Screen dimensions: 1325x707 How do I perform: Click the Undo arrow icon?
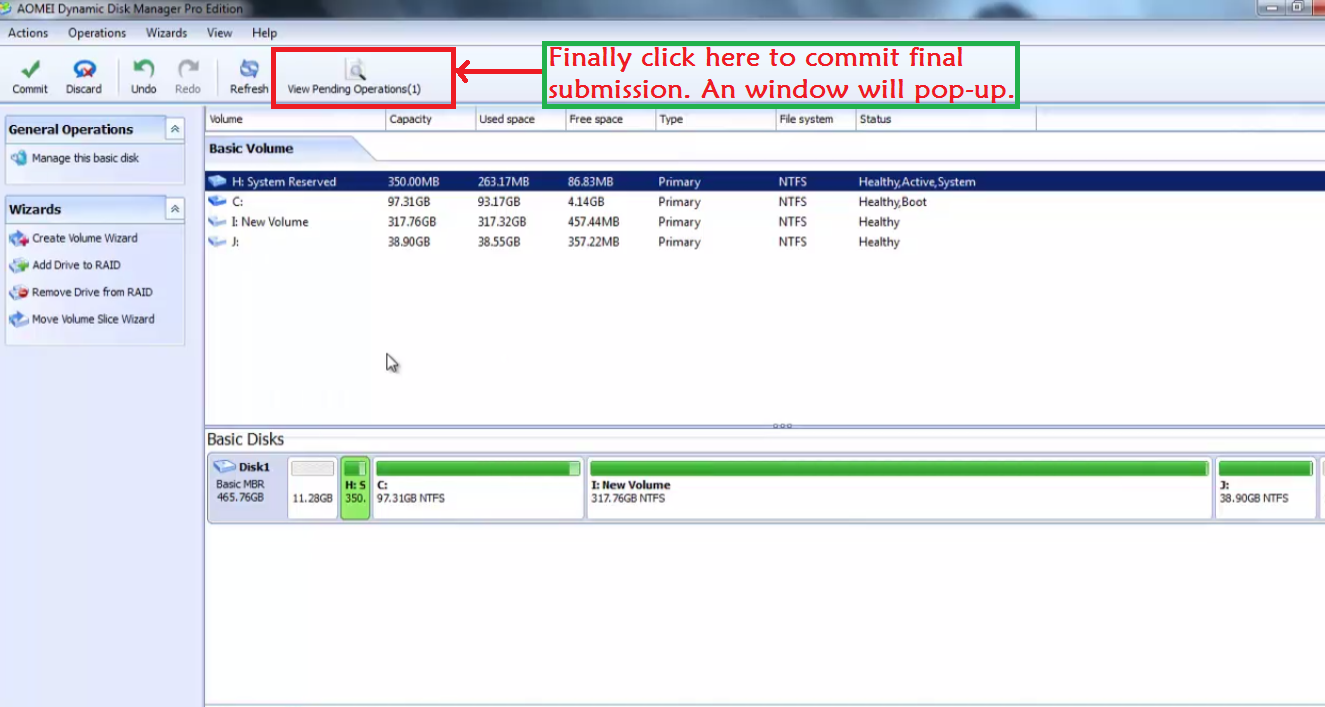pos(144,69)
